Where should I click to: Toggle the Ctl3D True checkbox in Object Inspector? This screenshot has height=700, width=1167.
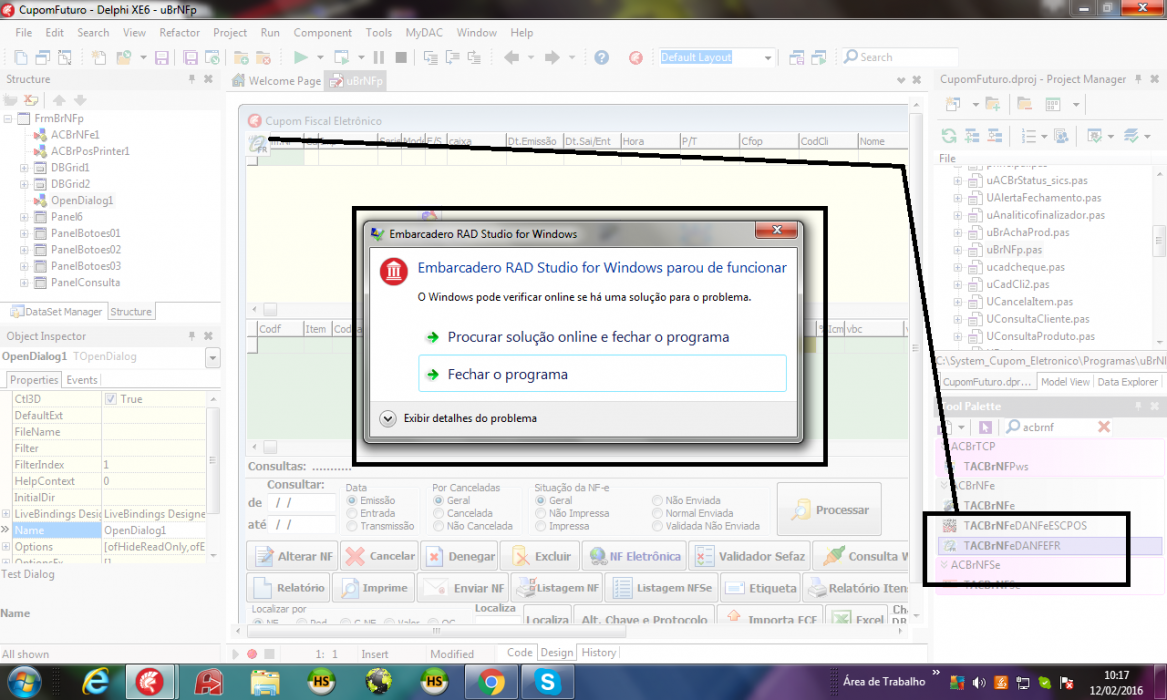coord(111,399)
